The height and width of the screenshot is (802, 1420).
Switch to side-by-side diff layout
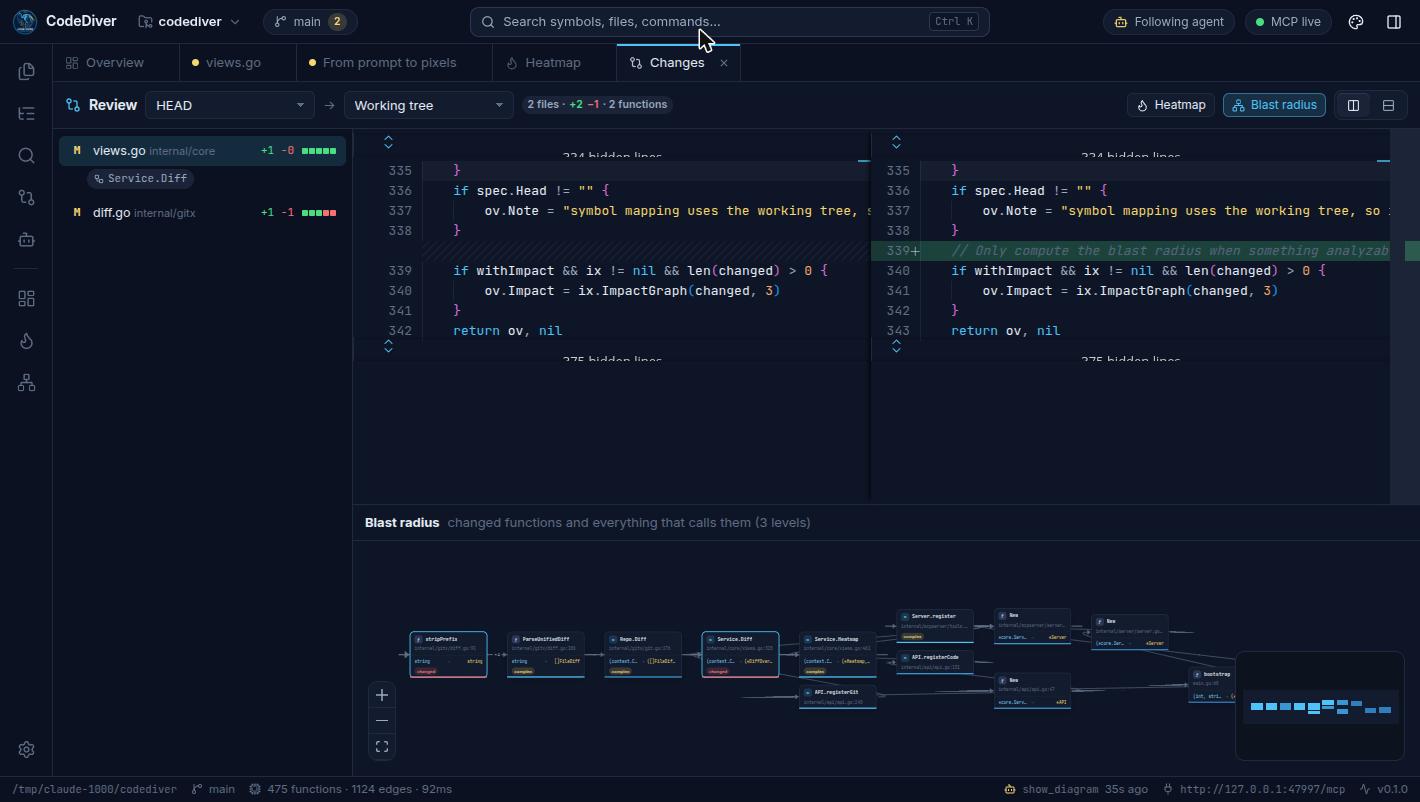(1354, 105)
